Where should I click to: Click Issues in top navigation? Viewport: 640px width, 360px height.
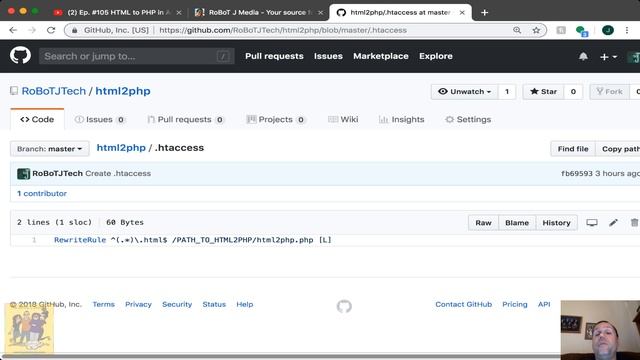[328, 56]
